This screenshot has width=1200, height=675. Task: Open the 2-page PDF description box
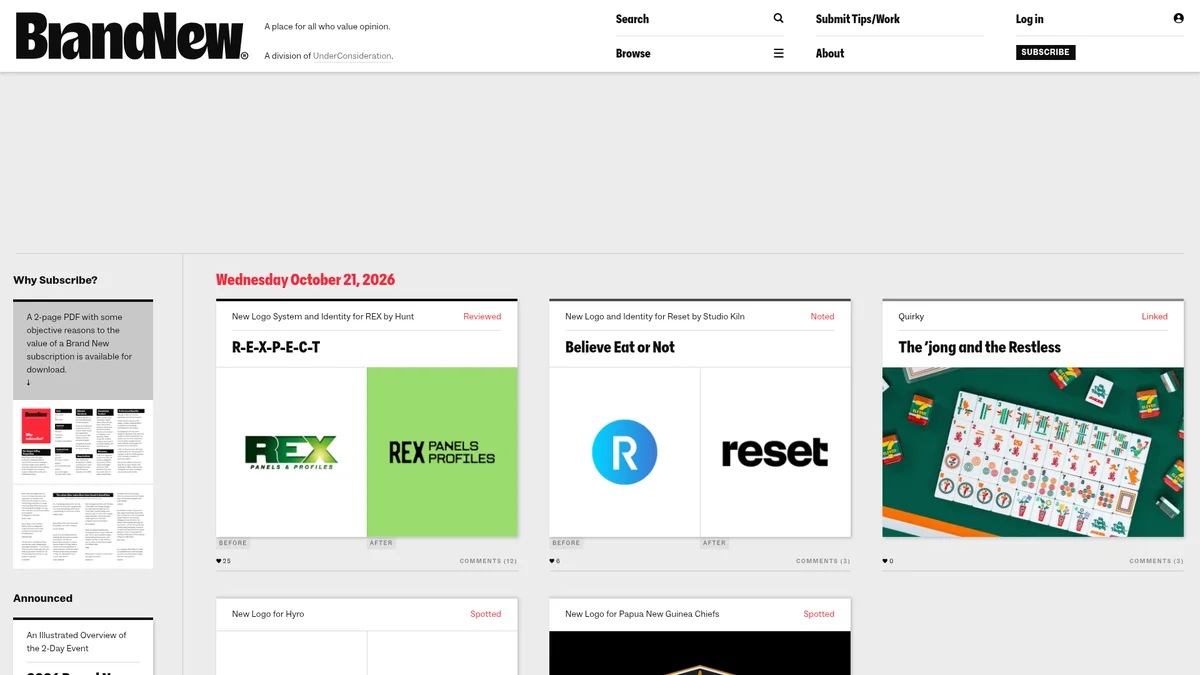pos(83,350)
